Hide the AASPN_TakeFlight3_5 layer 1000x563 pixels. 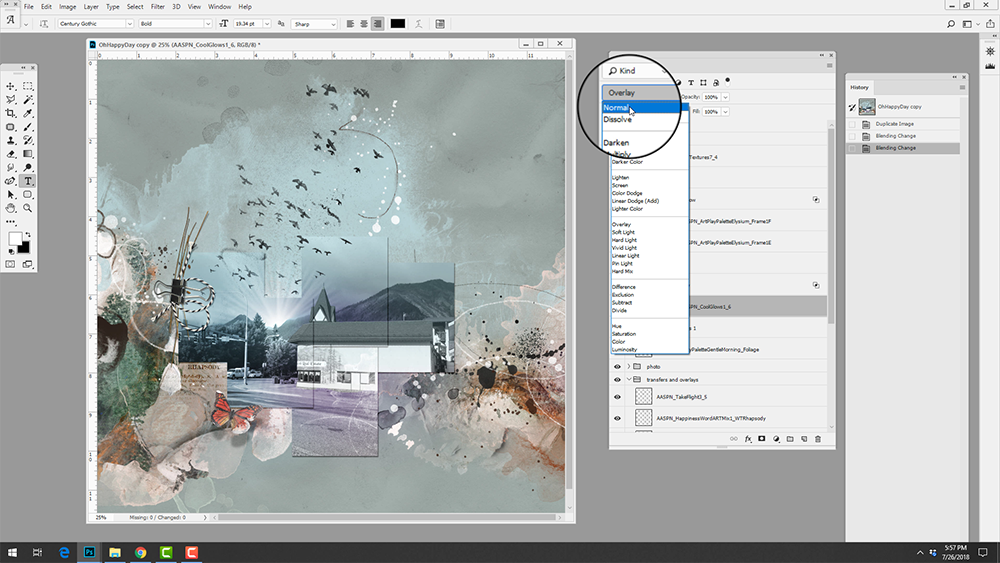point(617,397)
